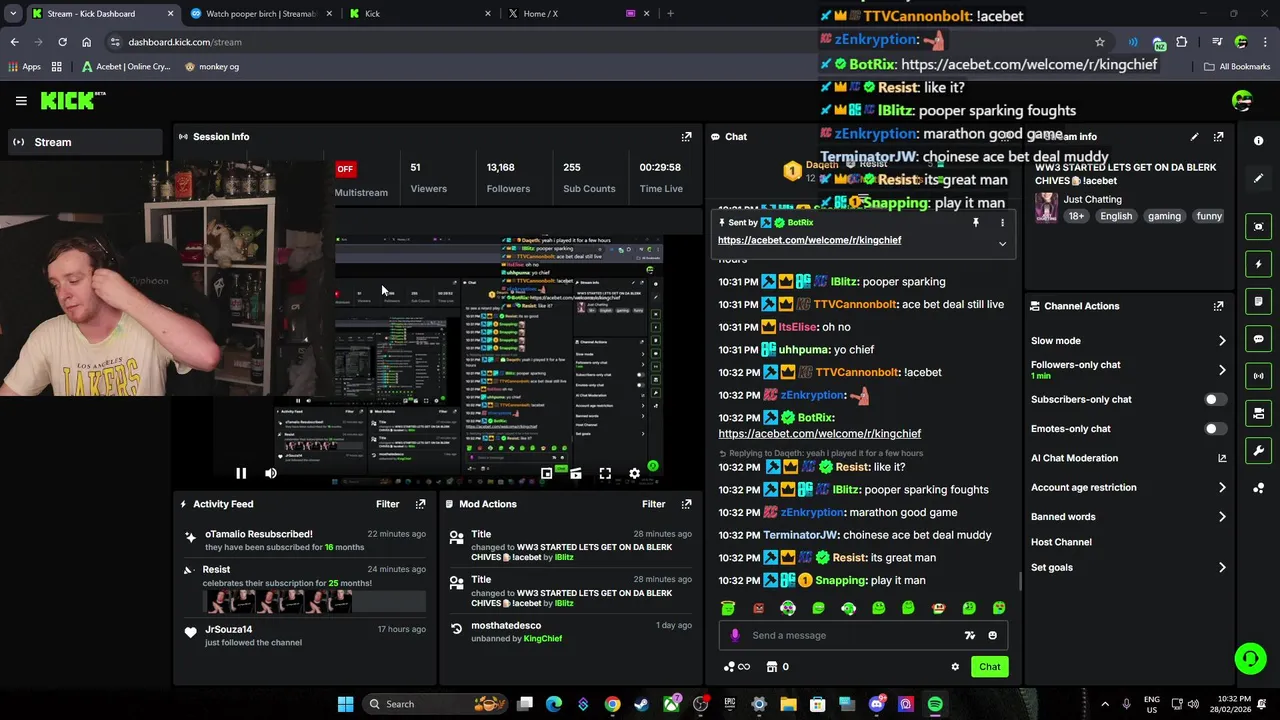Toggle Emotes-only chat
The image size is (1280, 720).
pyautogui.click(x=1215, y=429)
